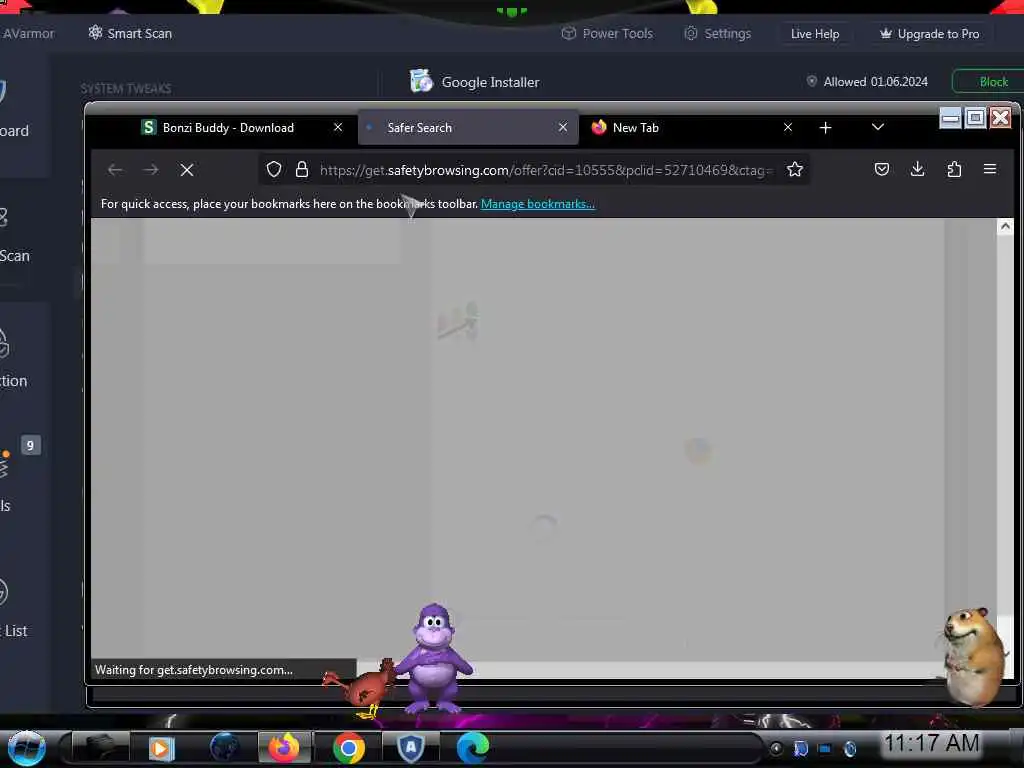Image resolution: width=1024 pixels, height=768 pixels.
Task: Open the Firefox extensions menu
Action: pos(954,170)
